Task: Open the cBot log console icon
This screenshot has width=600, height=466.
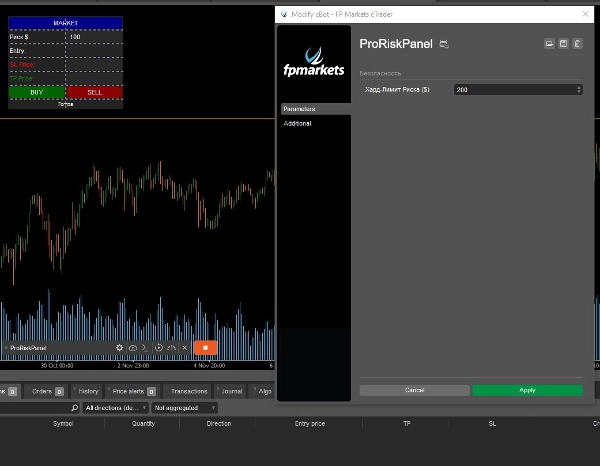Action: point(145,348)
